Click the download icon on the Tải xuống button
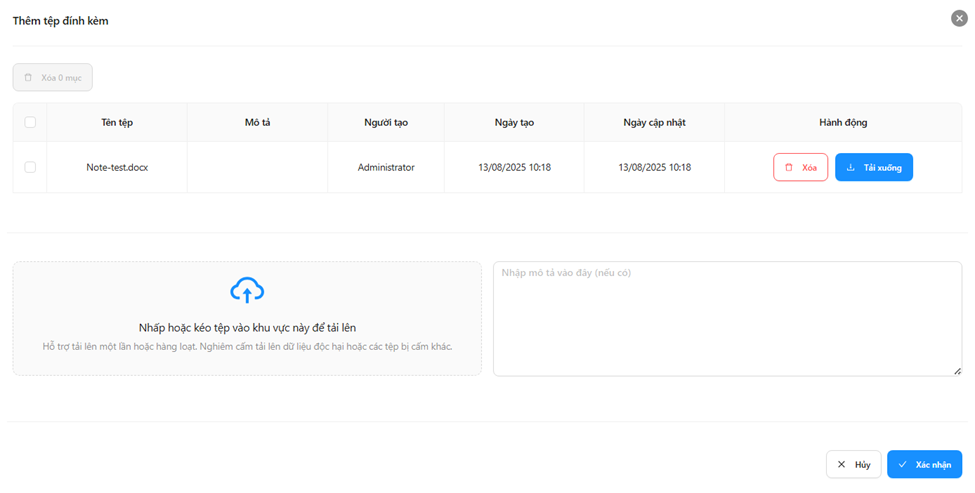975x493 pixels. [x=850, y=168]
